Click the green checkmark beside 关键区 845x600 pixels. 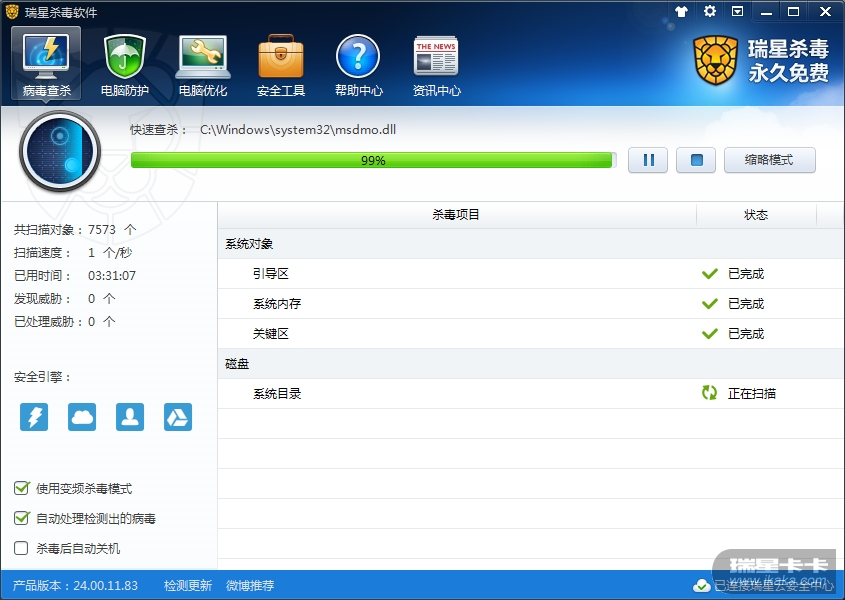[x=710, y=334]
